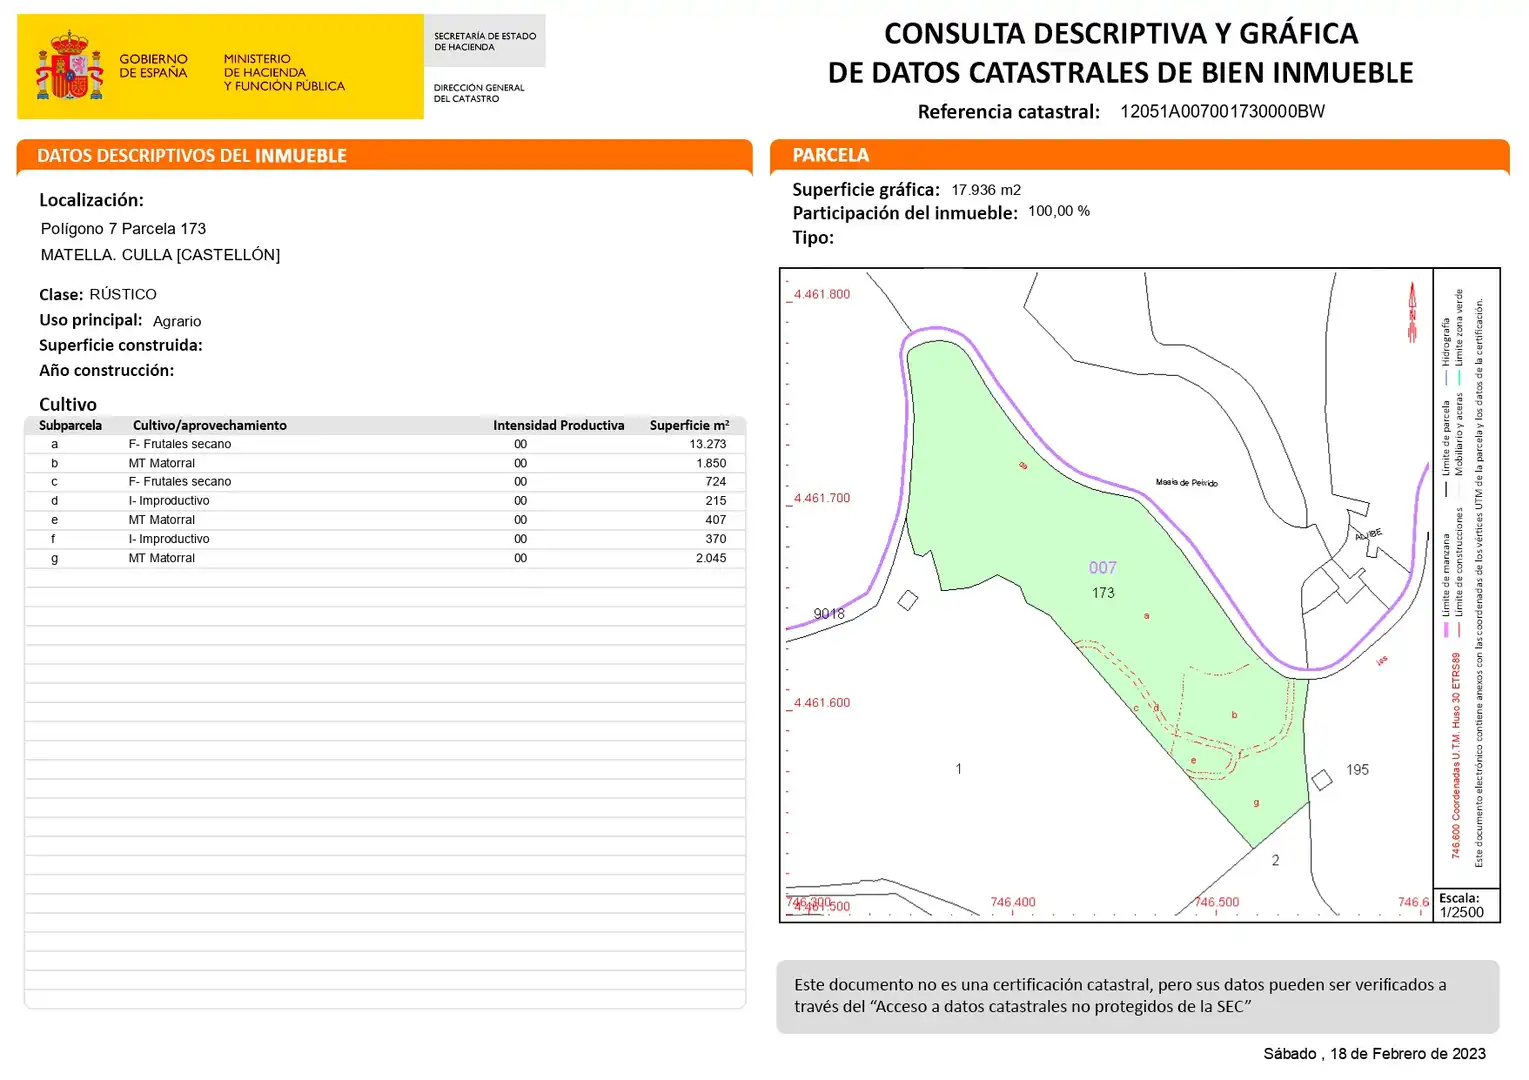
Task: Select the small building outline beside 9018
Action: [908, 600]
